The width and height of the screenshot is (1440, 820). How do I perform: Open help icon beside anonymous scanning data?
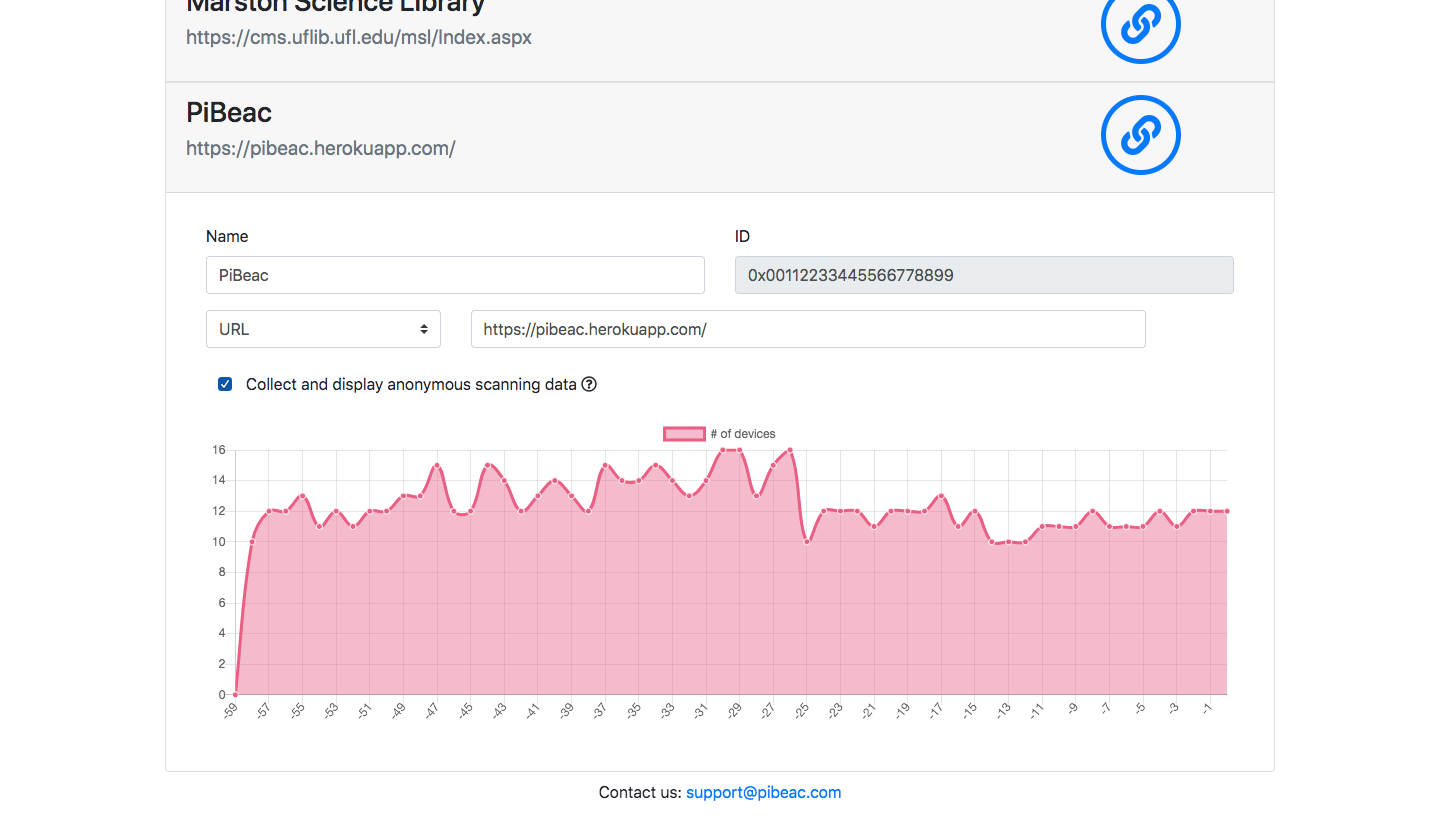click(589, 384)
